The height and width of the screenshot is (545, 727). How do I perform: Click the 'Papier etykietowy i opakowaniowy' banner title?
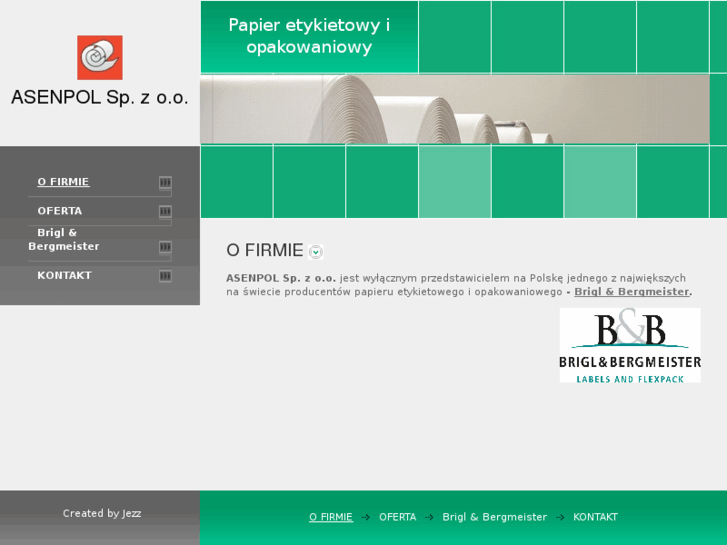click(x=309, y=36)
